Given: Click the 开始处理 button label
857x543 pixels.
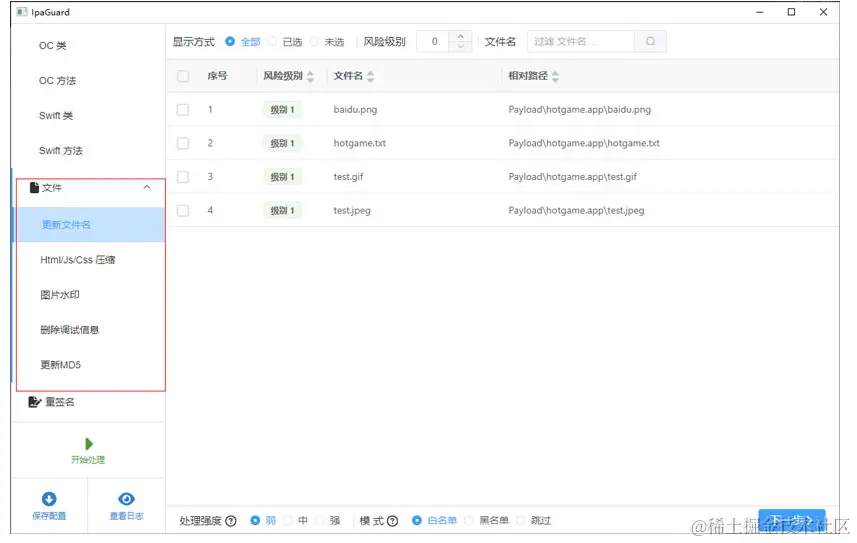Looking at the screenshot, I should 88,460.
